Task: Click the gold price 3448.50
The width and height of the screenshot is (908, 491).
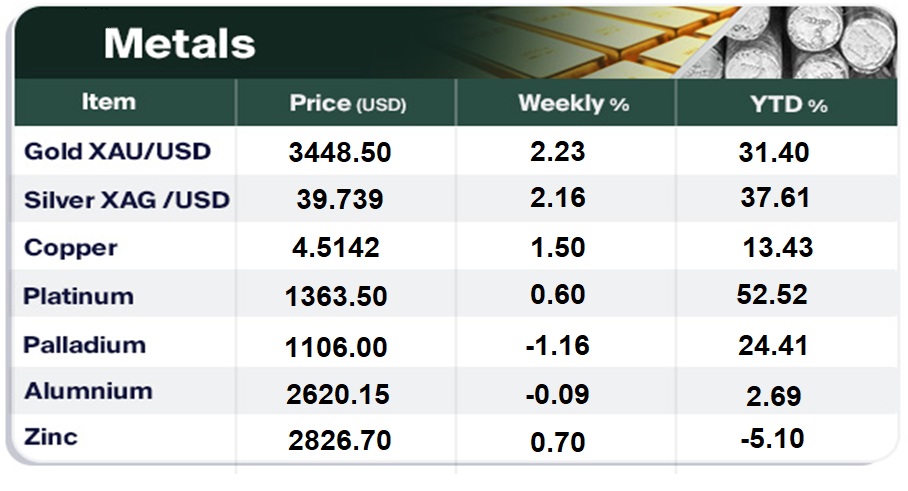Action: [x=339, y=153]
